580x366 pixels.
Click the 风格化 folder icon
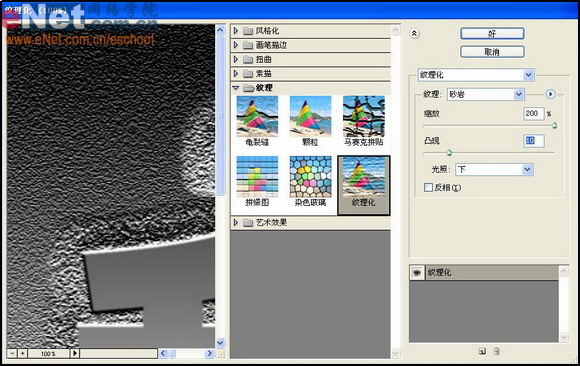tap(248, 31)
